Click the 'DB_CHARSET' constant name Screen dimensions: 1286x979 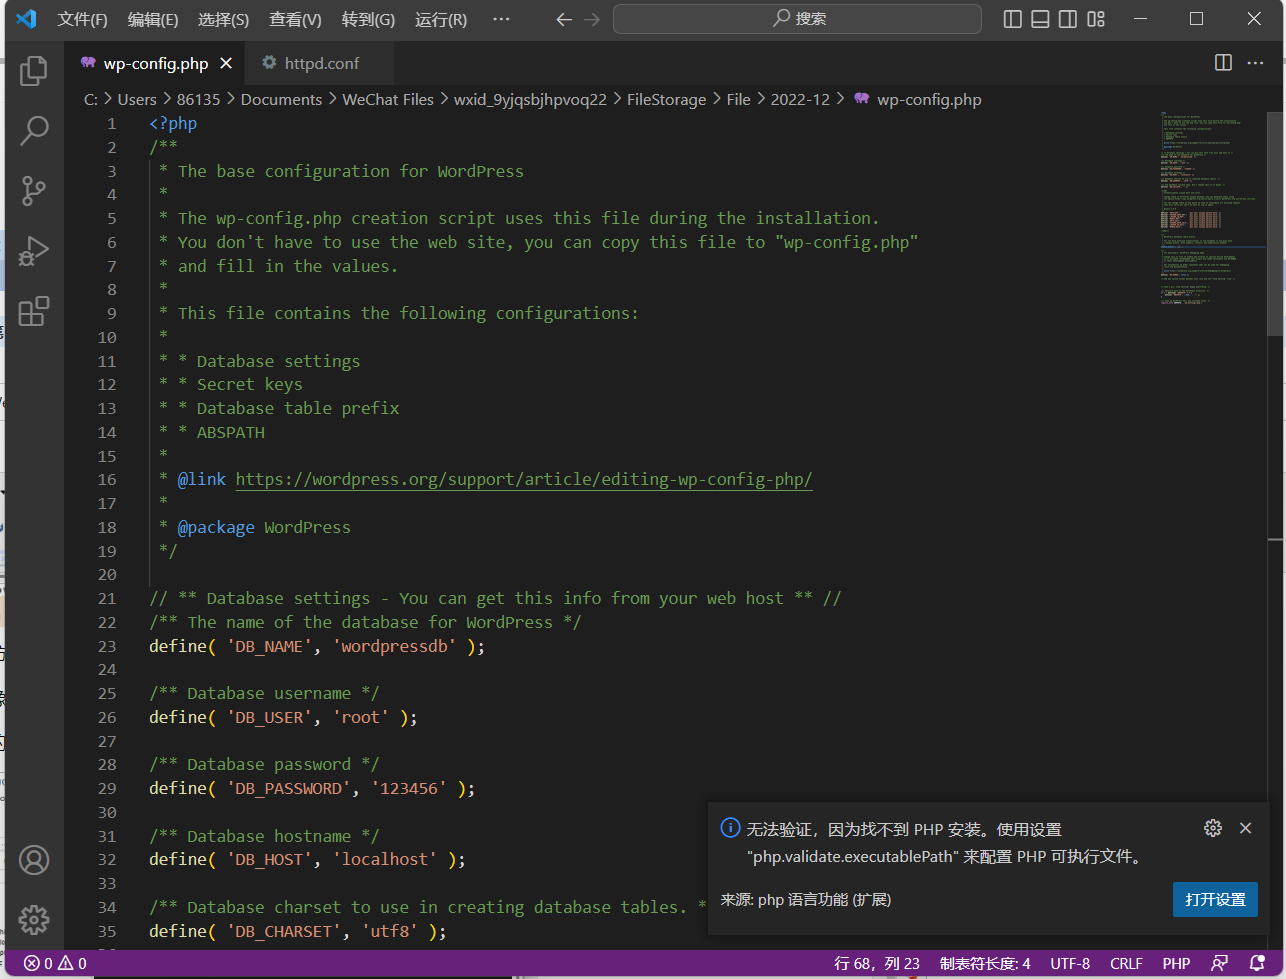pos(284,931)
